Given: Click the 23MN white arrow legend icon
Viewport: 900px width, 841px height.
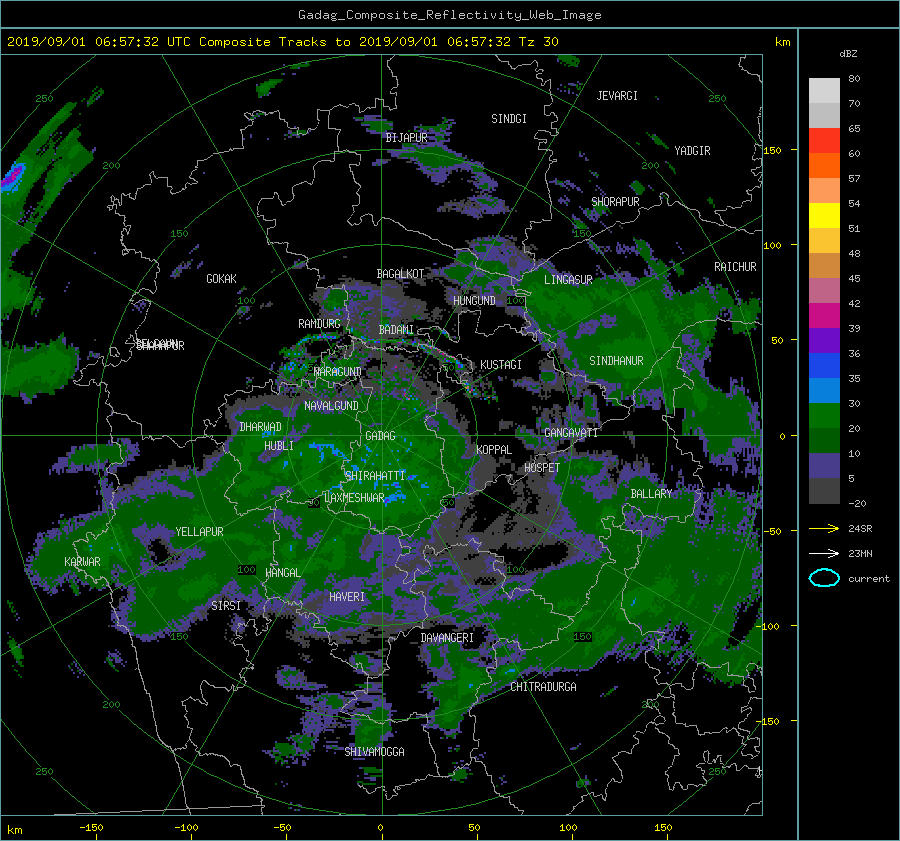Looking at the screenshot, I should tap(824, 553).
